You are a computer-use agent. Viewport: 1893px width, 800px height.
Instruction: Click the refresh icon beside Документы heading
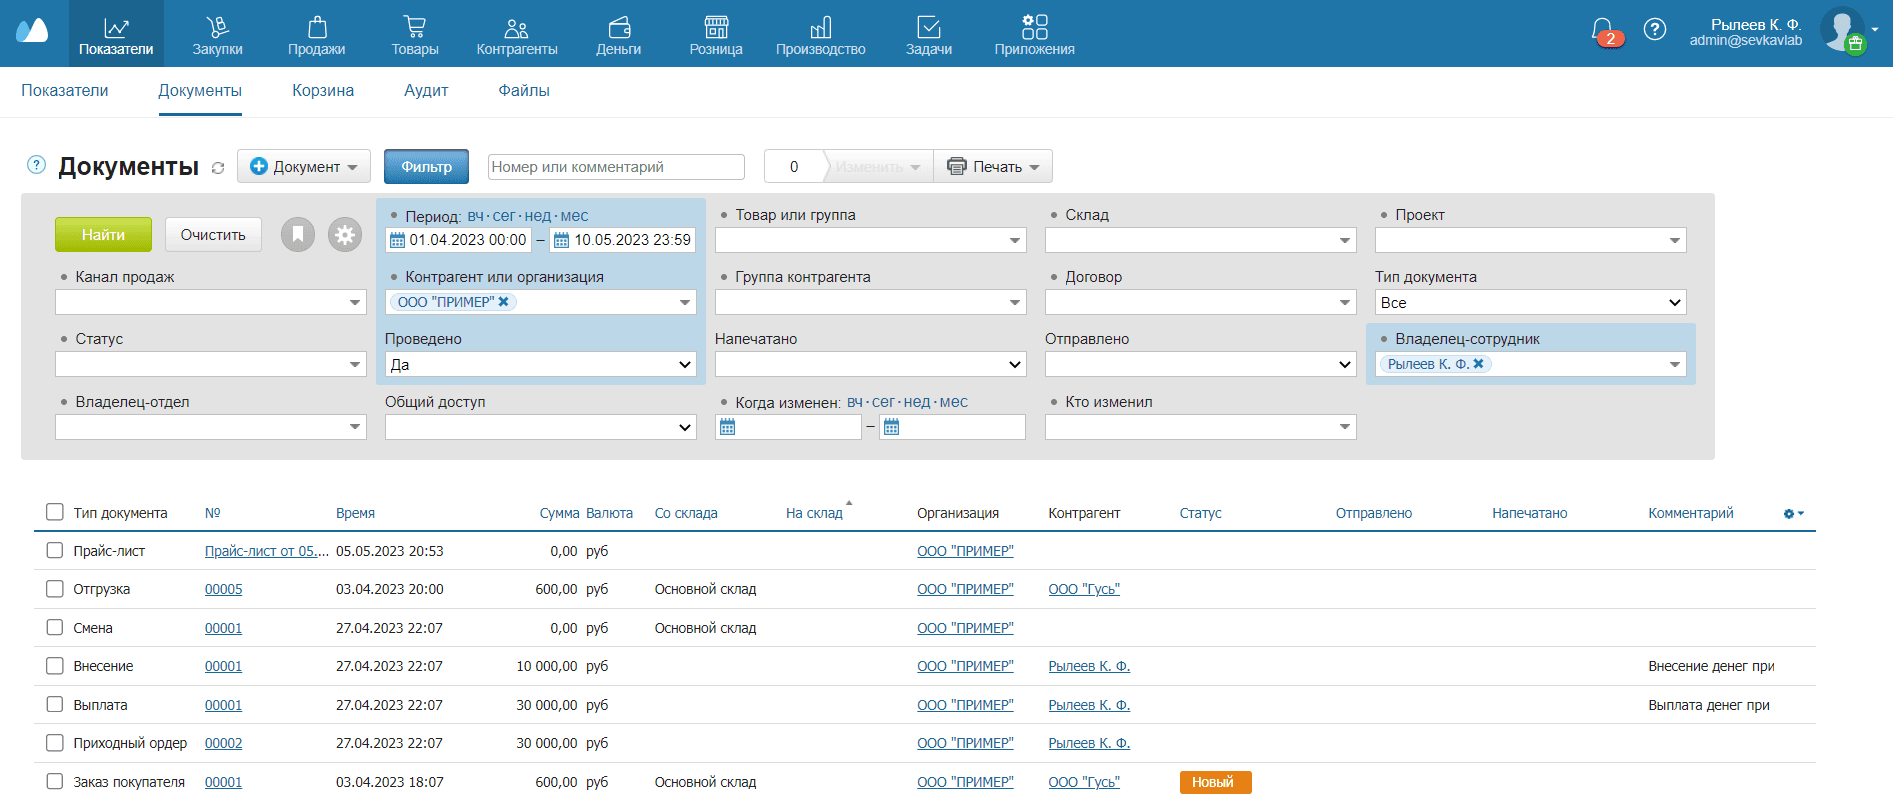click(x=218, y=168)
